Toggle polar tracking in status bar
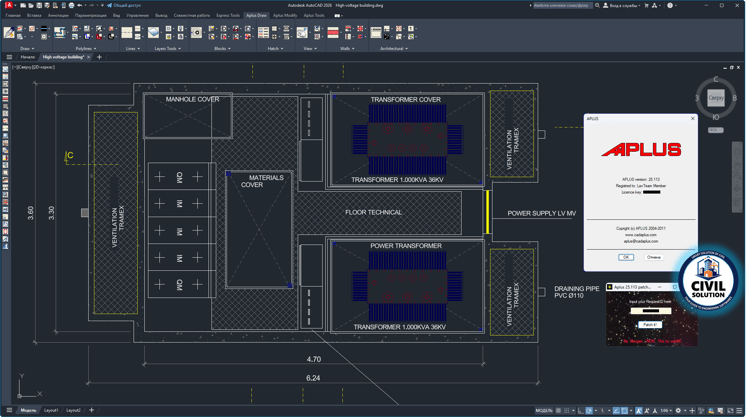 [x=589, y=410]
